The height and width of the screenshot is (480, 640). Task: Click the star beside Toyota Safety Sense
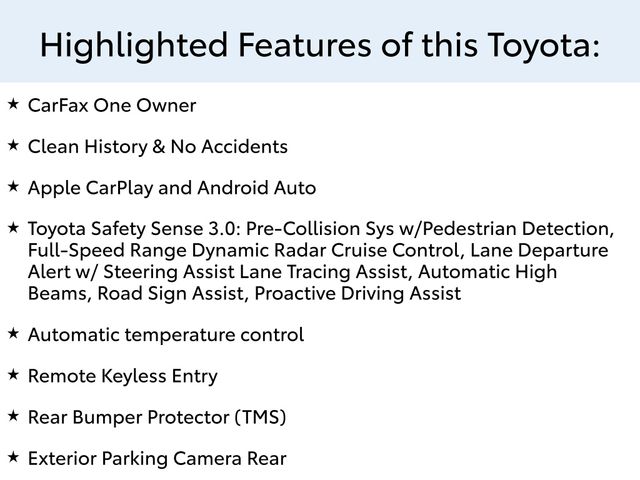[12, 227]
